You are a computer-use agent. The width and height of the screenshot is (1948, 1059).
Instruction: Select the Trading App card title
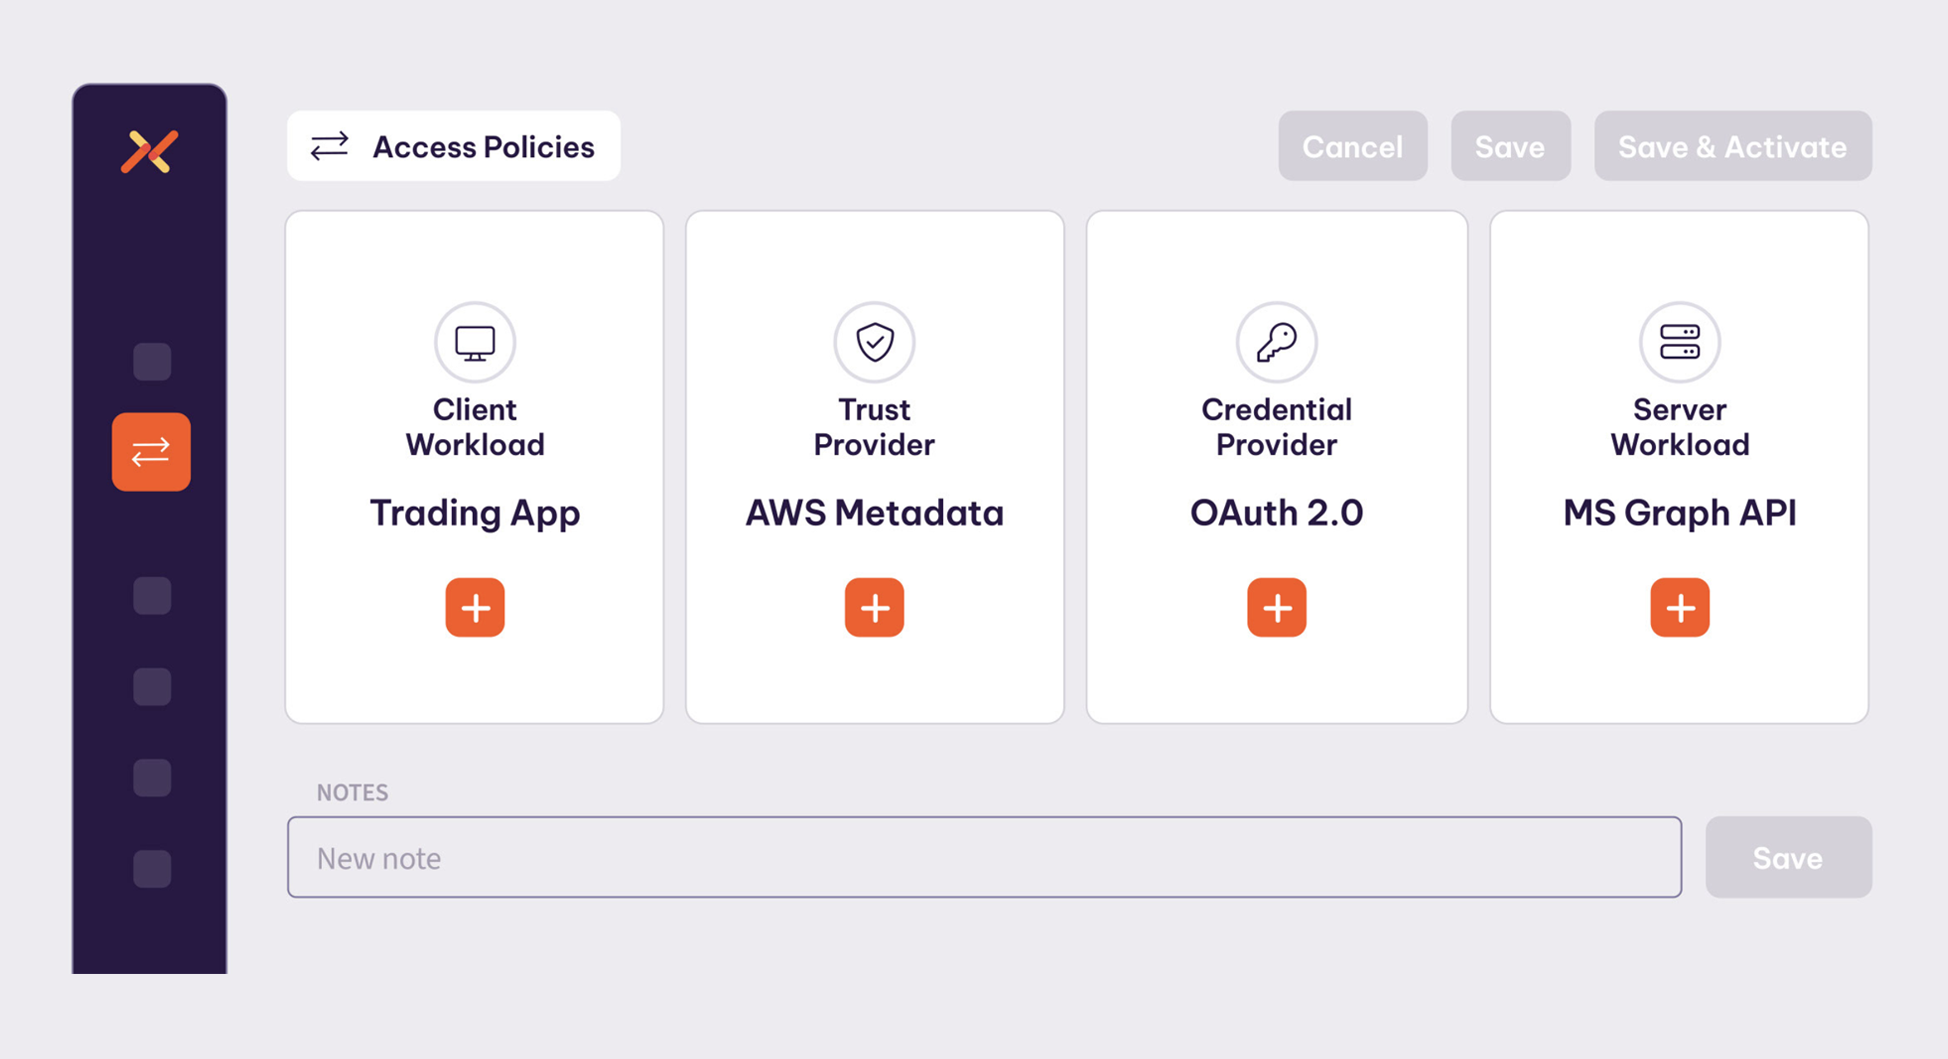[475, 513]
